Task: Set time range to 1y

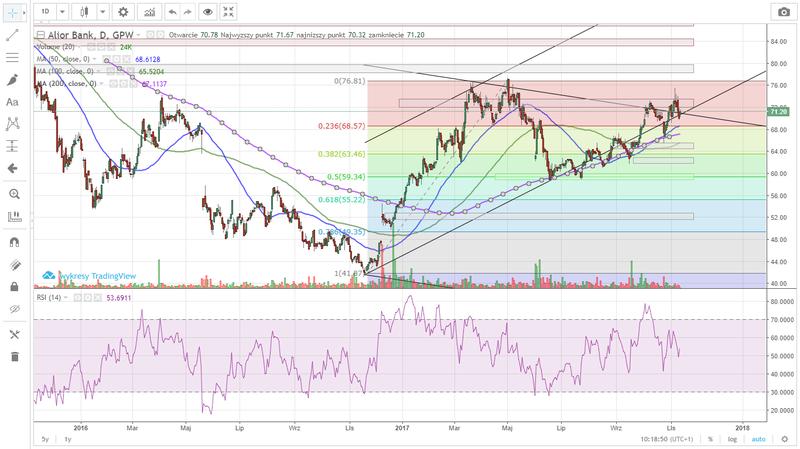Action: click(x=67, y=439)
